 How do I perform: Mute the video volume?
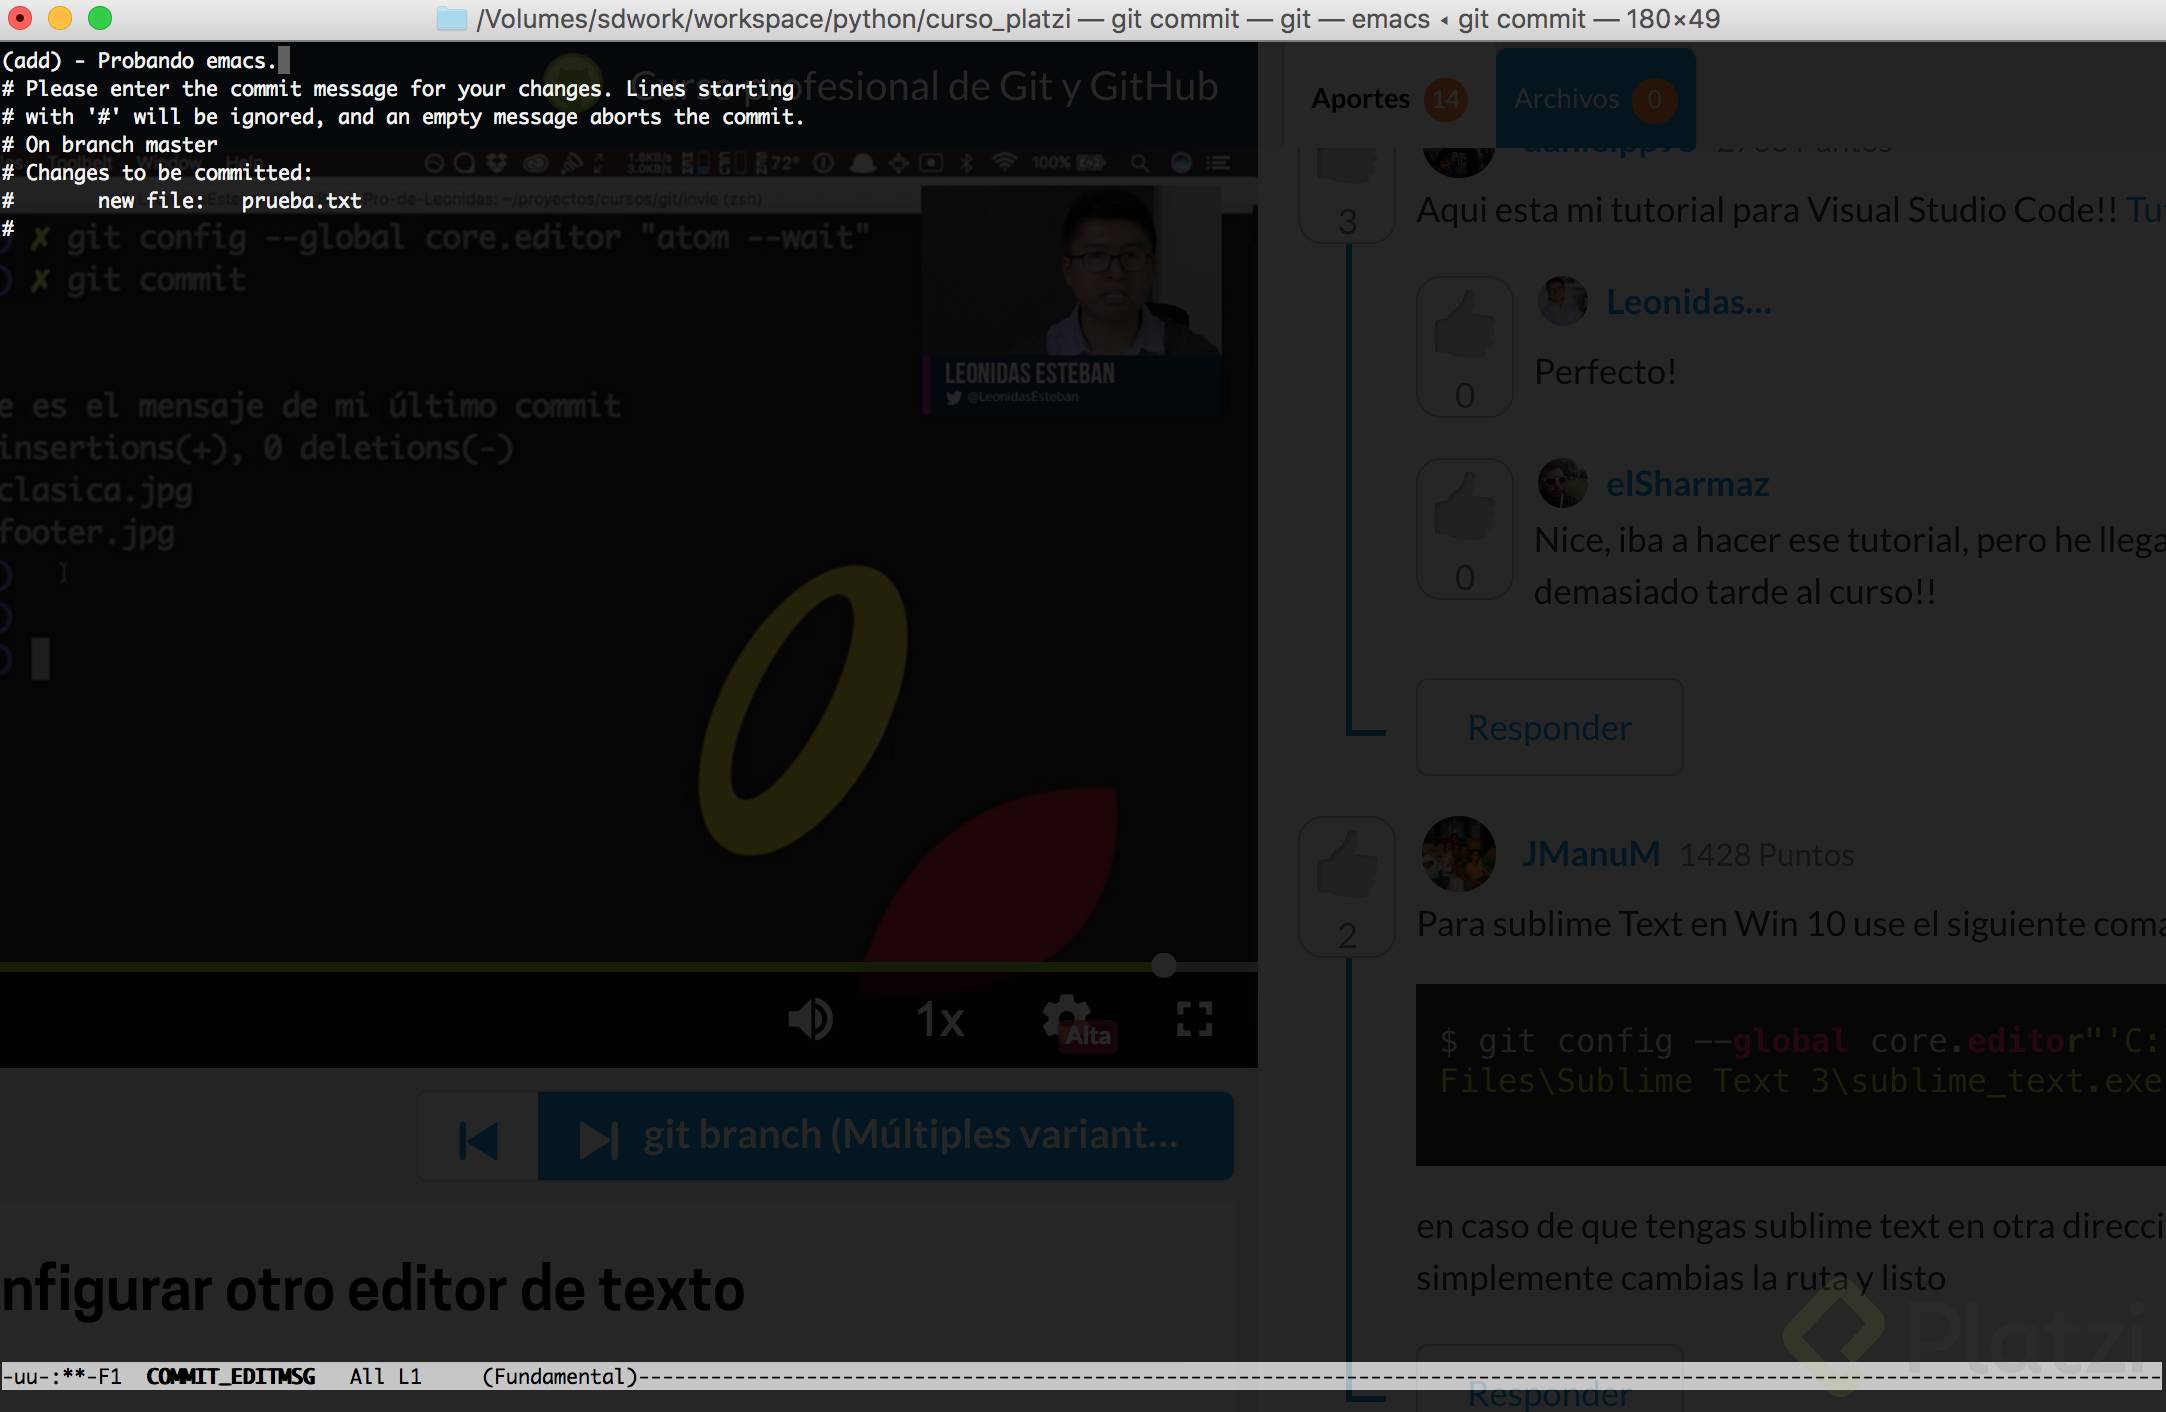coord(811,1019)
